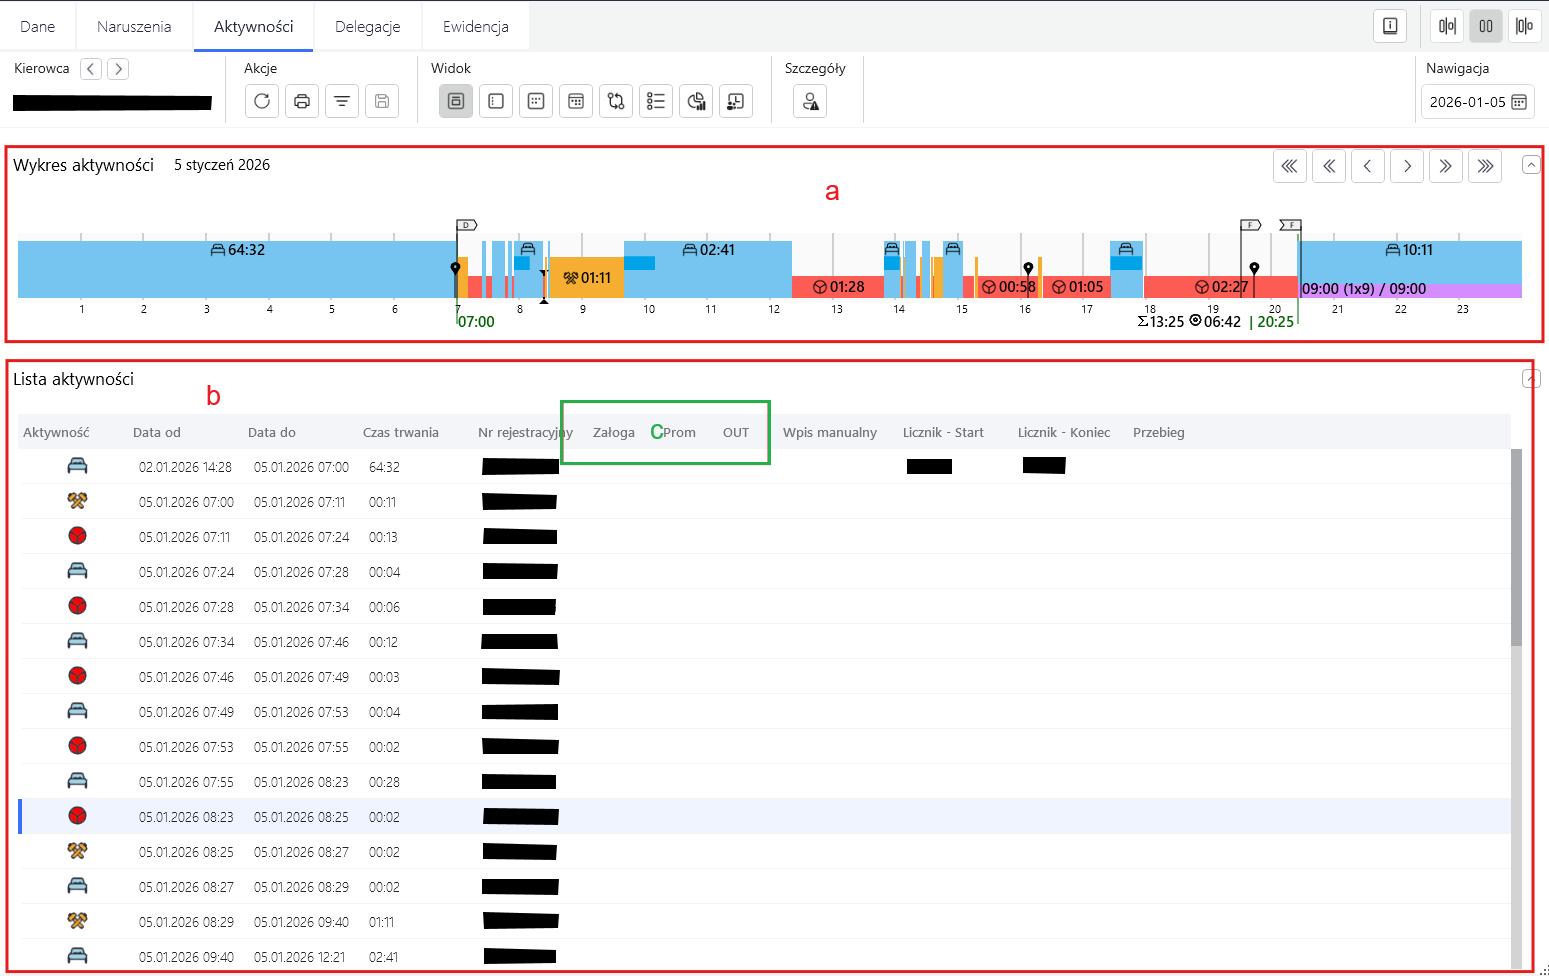This screenshot has height=976, width=1549.
Task: Open the pie chart statistics view in Widok
Action: click(696, 101)
